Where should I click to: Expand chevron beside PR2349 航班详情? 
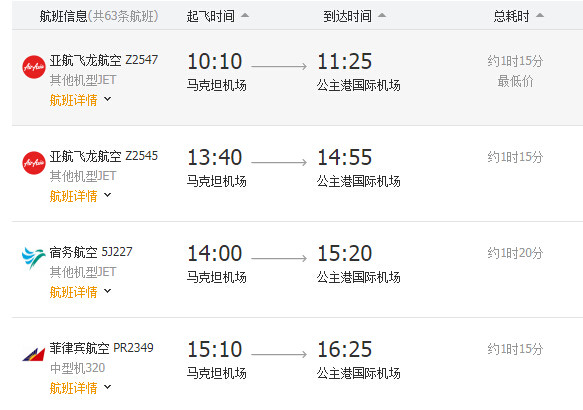click(x=107, y=387)
